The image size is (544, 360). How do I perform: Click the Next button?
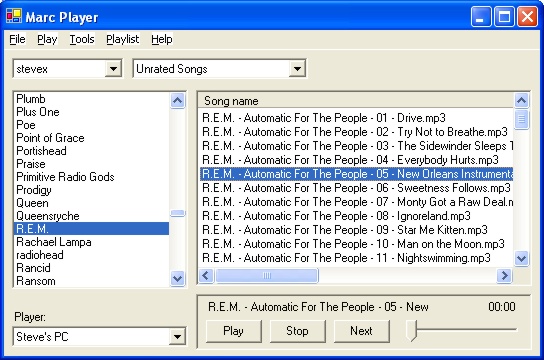click(x=361, y=331)
